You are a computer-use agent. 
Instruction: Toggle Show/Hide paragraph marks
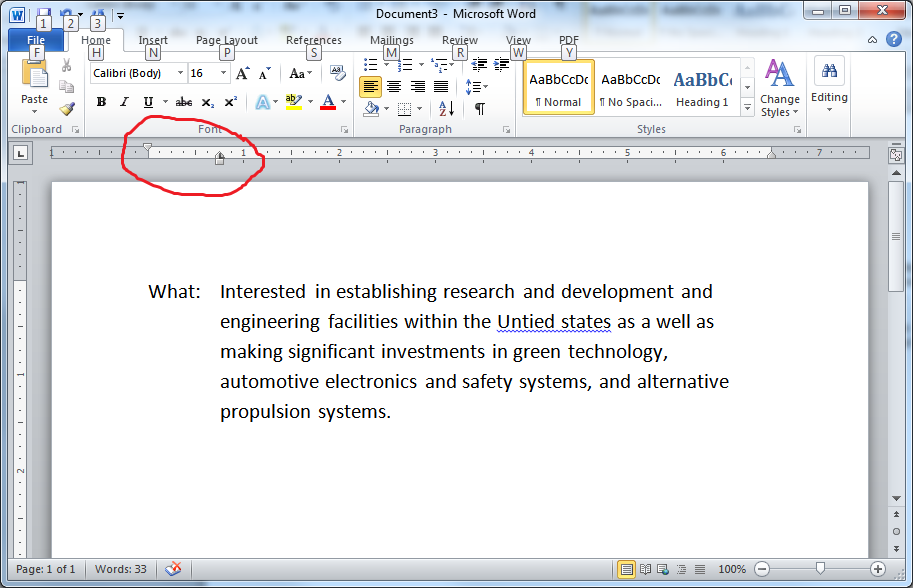(x=480, y=109)
